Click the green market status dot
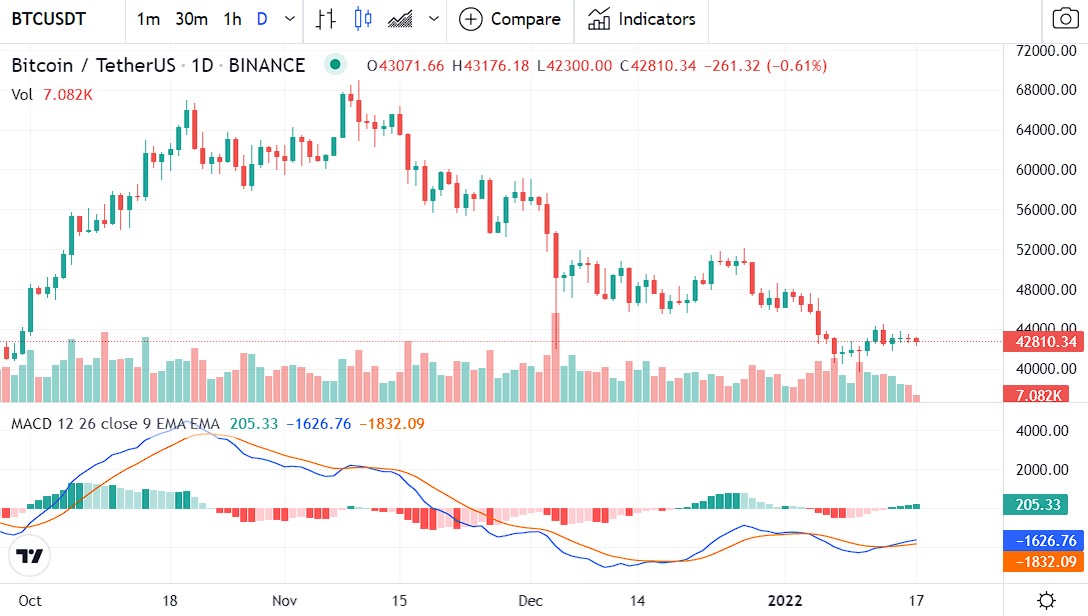Viewport: 1088px width, 616px height. (x=336, y=66)
